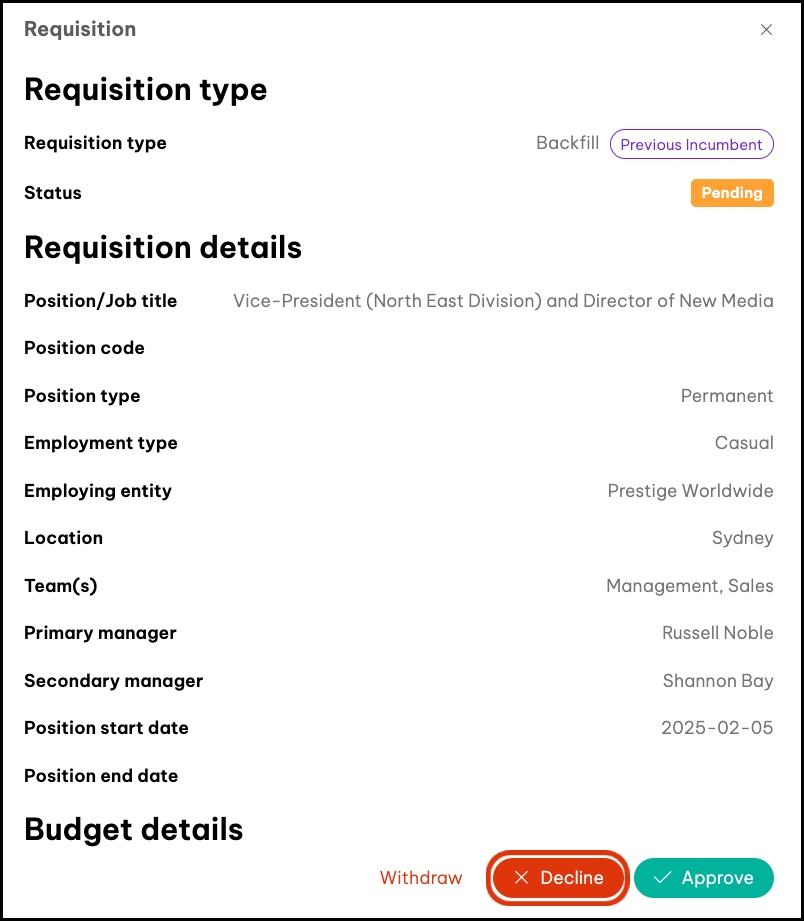This screenshot has height=921, width=804.
Task: Click the Vice-President job title text
Action: click(503, 301)
